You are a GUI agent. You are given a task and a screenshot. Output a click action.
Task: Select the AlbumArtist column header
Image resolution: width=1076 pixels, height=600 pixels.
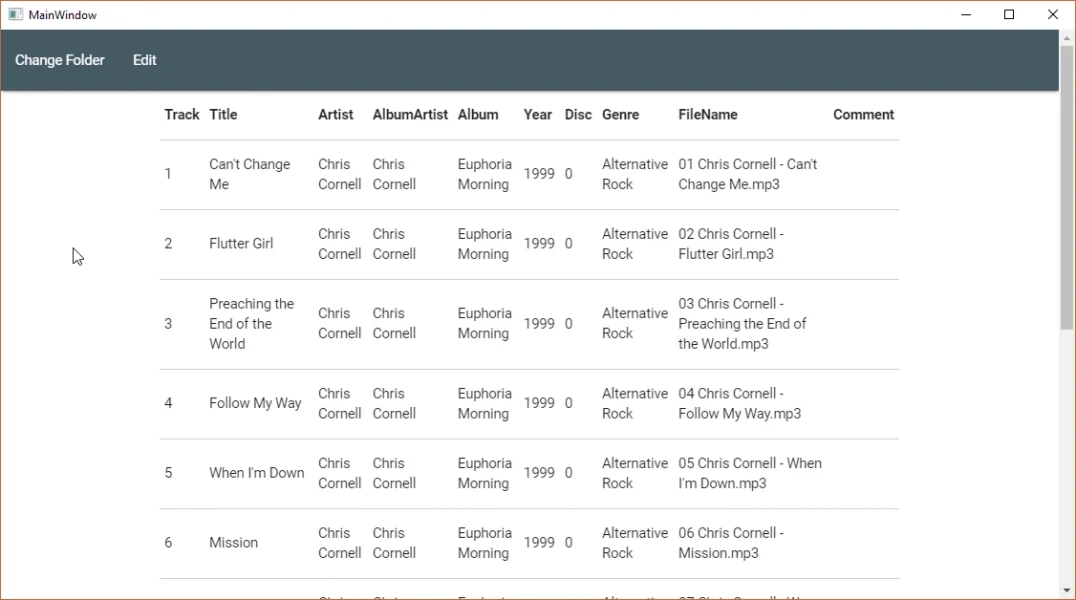point(410,115)
